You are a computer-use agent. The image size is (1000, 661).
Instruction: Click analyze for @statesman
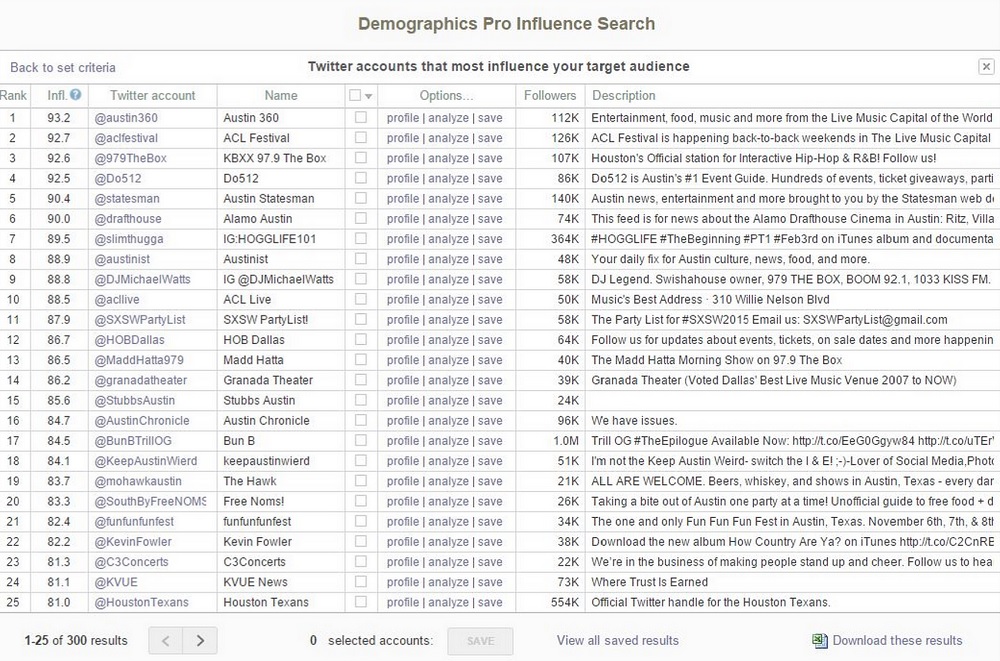coord(448,199)
